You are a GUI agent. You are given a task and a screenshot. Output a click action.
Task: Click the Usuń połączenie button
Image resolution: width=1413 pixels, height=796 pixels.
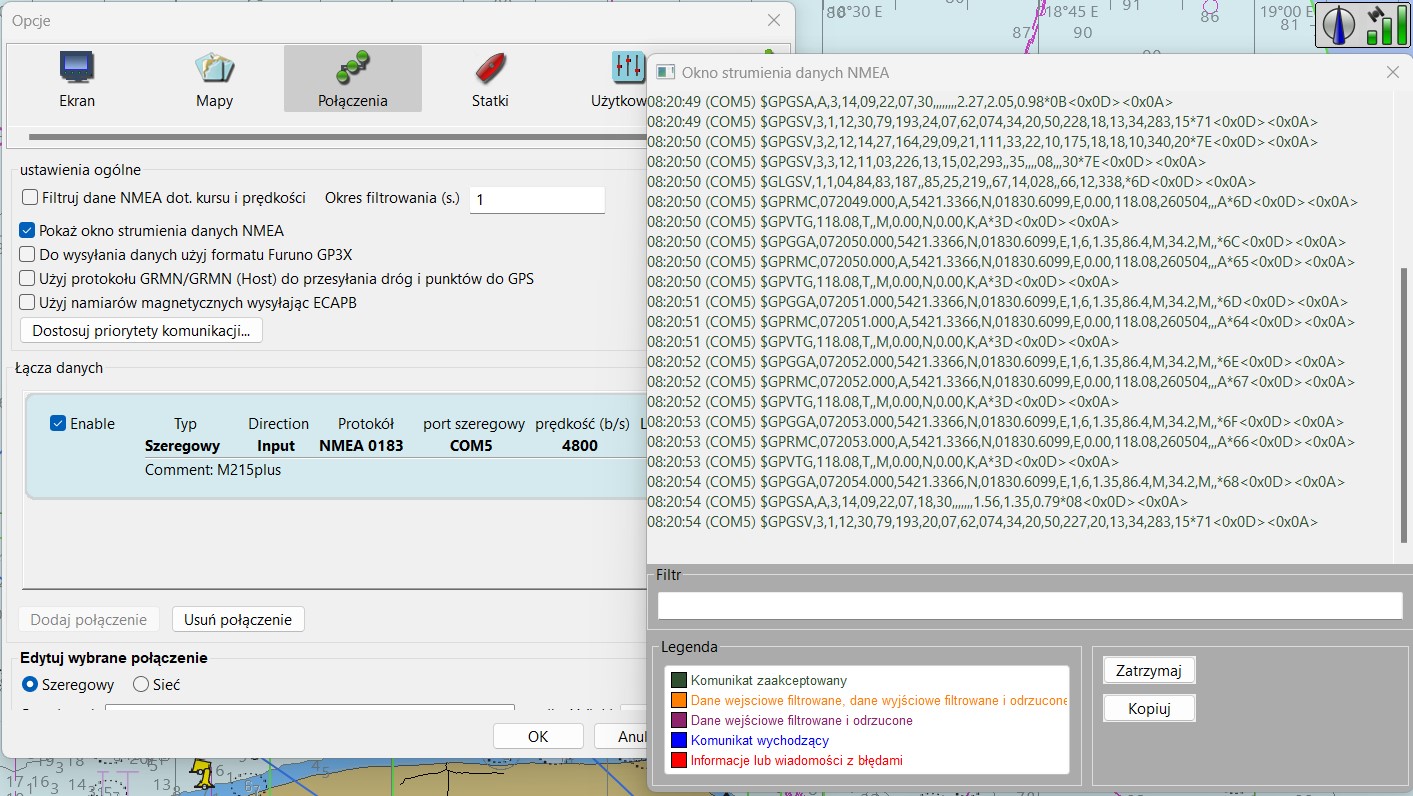(x=238, y=619)
